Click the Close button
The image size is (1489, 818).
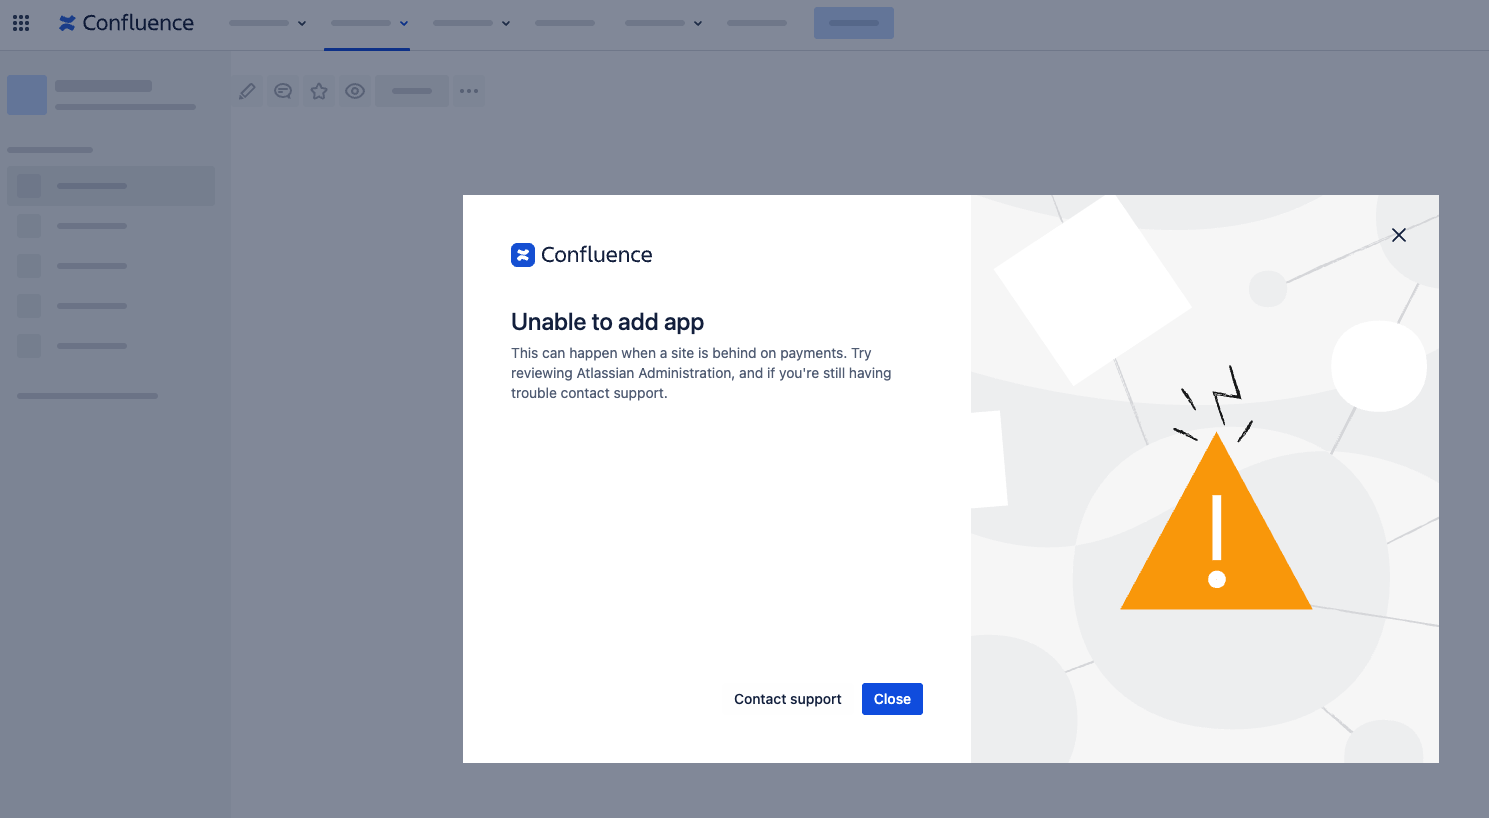(x=892, y=699)
